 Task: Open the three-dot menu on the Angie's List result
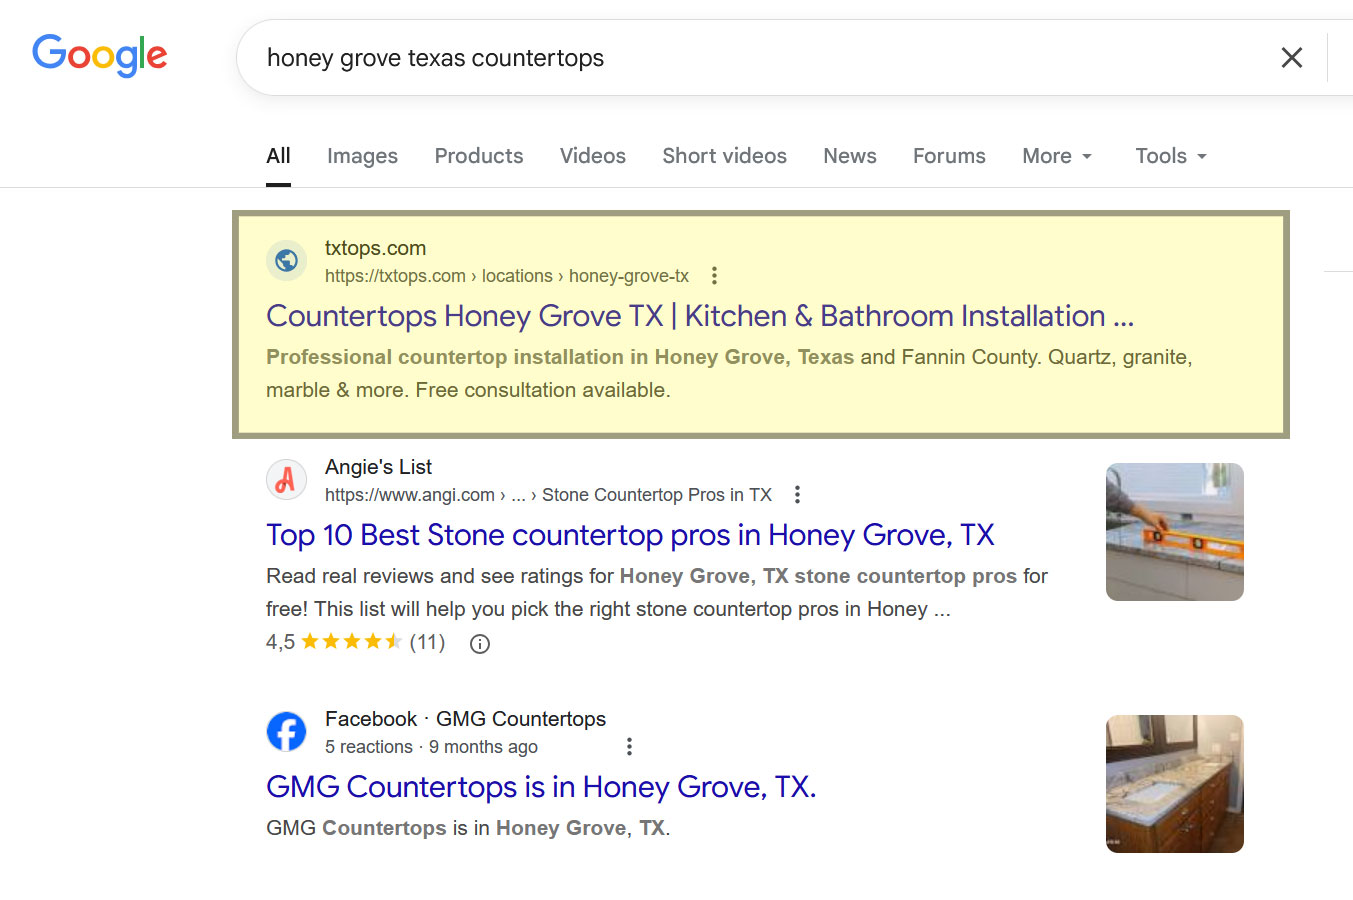797,494
